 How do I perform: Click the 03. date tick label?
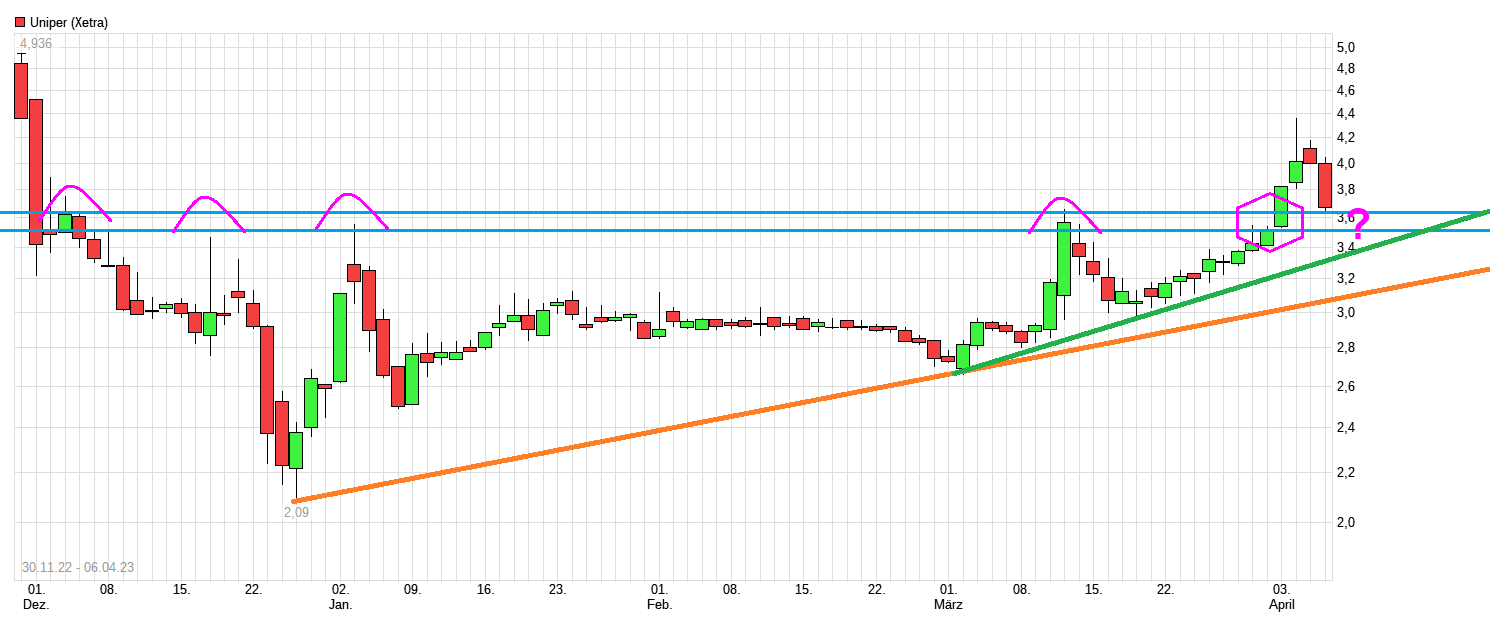pyautogui.click(x=1282, y=590)
